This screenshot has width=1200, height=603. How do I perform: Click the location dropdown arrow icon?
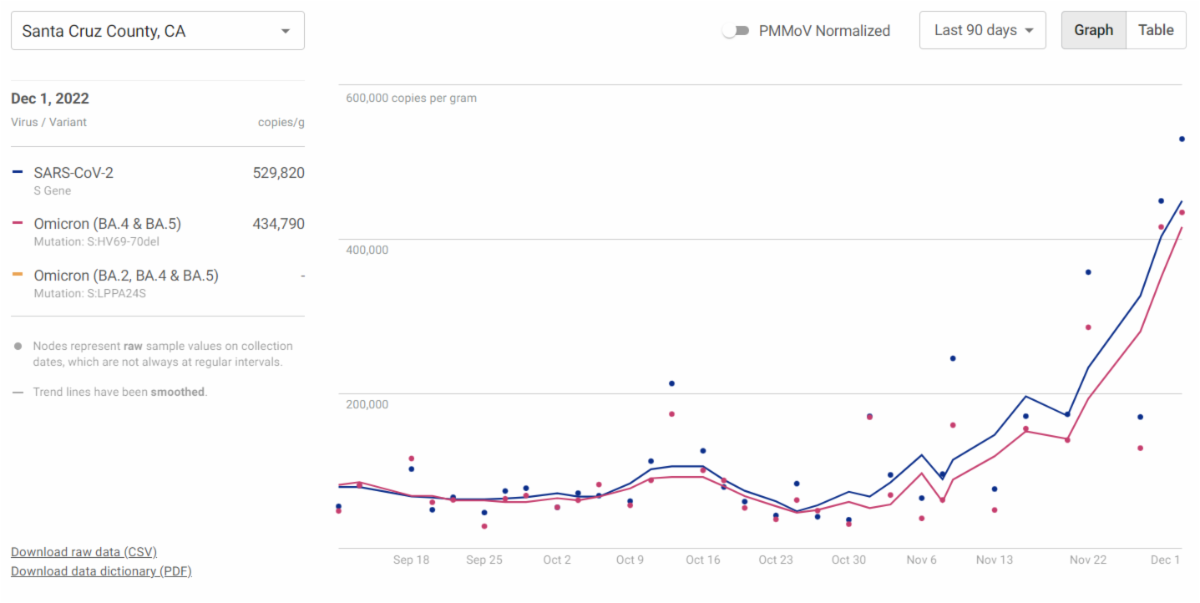(286, 31)
